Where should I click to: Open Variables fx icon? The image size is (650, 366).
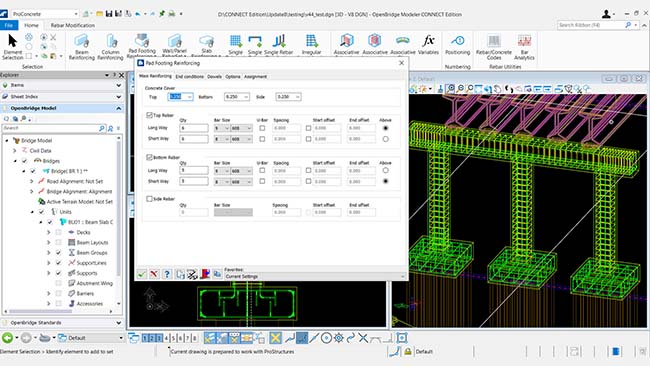point(428,45)
